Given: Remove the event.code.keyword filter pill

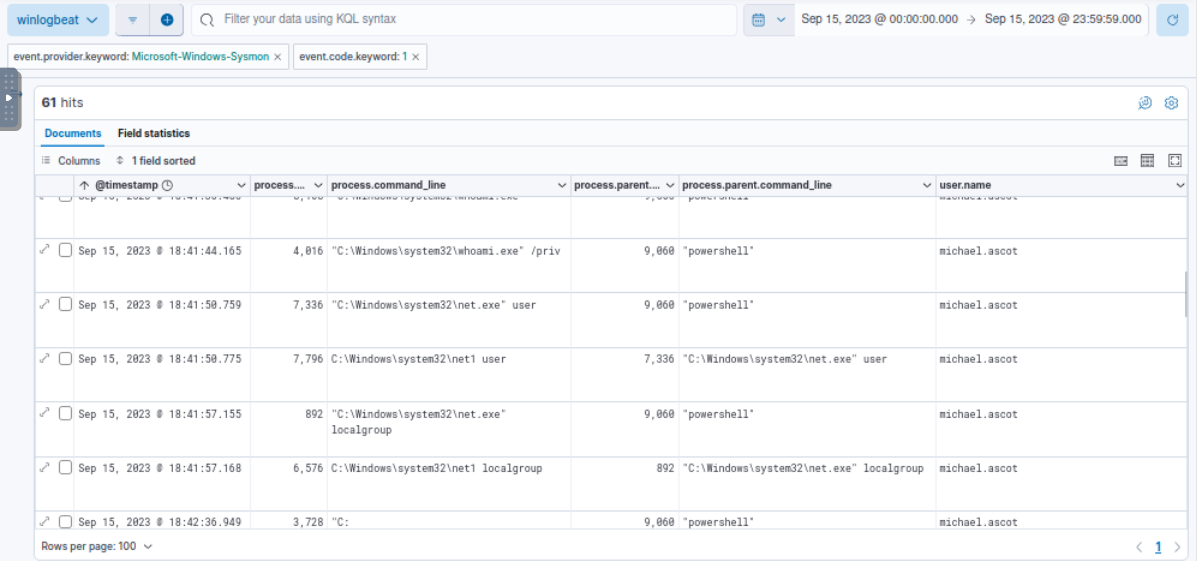Looking at the screenshot, I should click(x=415, y=57).
